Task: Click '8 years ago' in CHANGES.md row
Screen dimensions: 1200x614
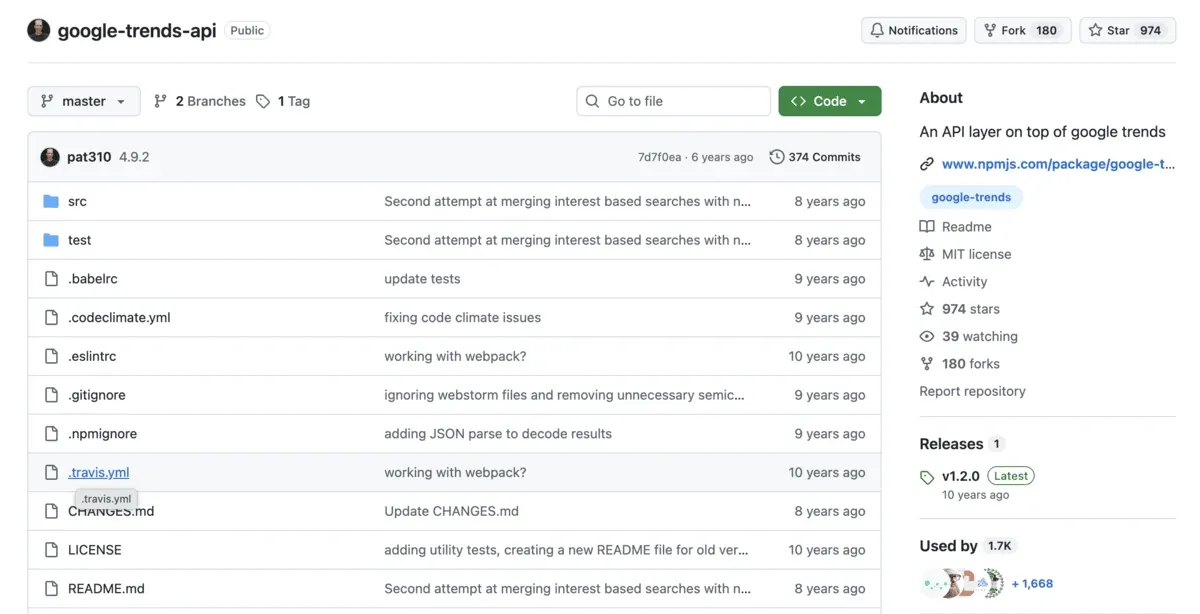Action: 830,511
